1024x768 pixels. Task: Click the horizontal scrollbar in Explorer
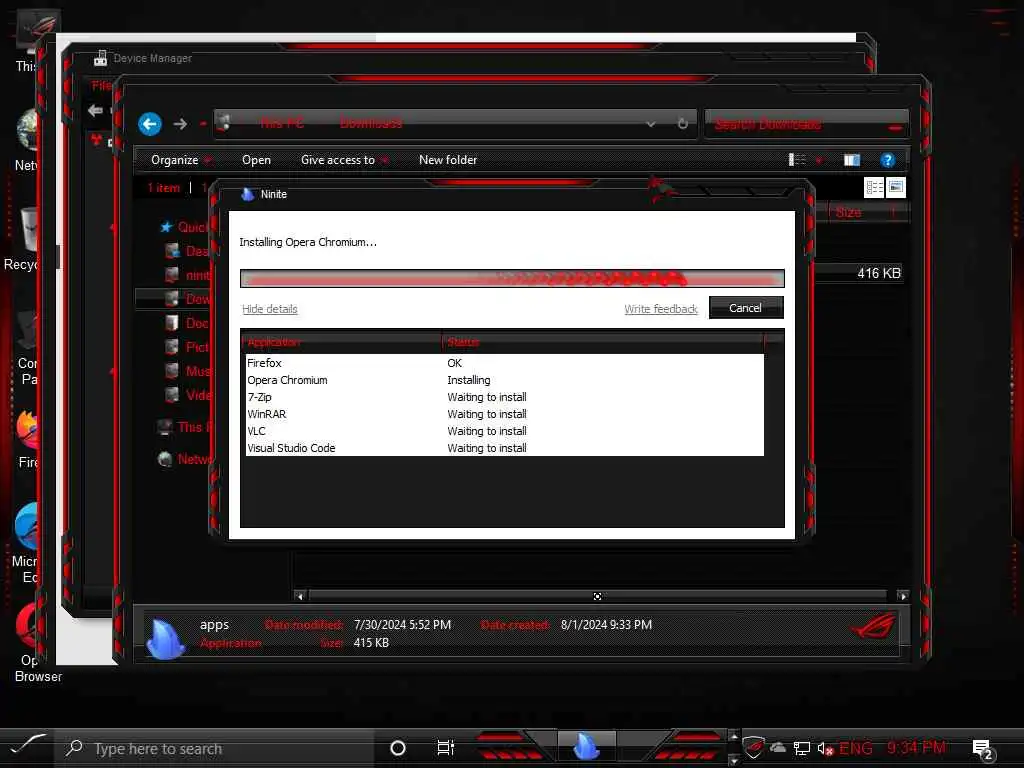point(597,596)
